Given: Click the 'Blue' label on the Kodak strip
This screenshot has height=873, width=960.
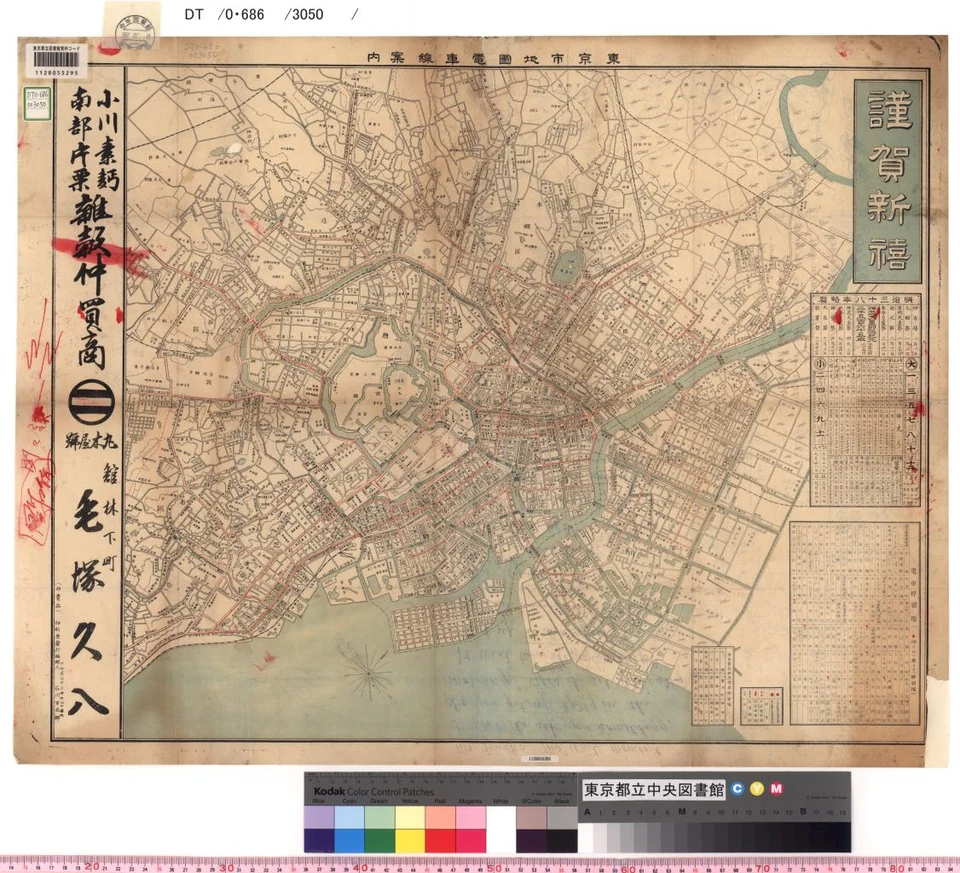Looking at the screenshot, I should (x=319, y=801).
